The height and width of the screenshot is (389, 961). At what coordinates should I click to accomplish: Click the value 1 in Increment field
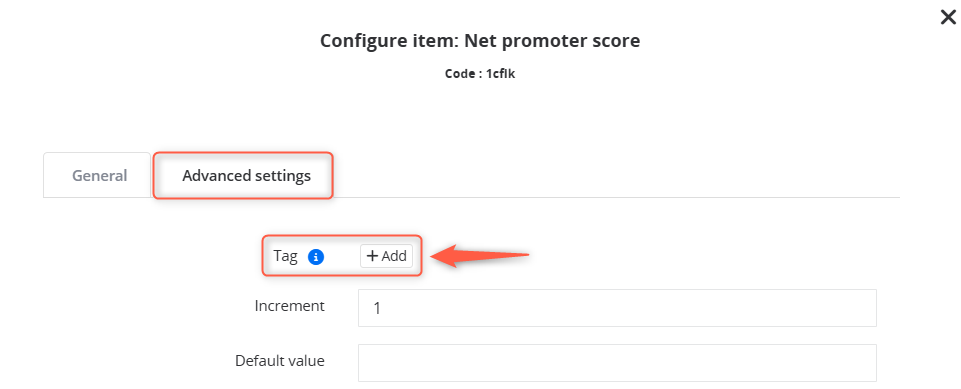pyautogui.click(x=377, y=308)
